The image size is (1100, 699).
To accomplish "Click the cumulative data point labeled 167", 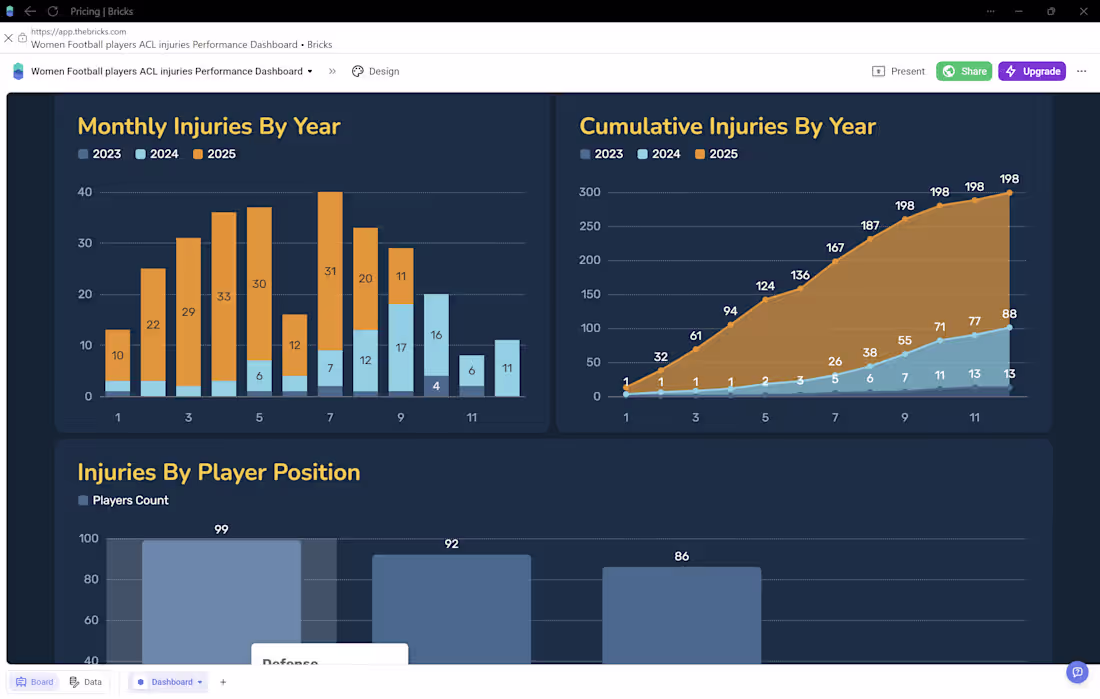I will coord(835,261).
